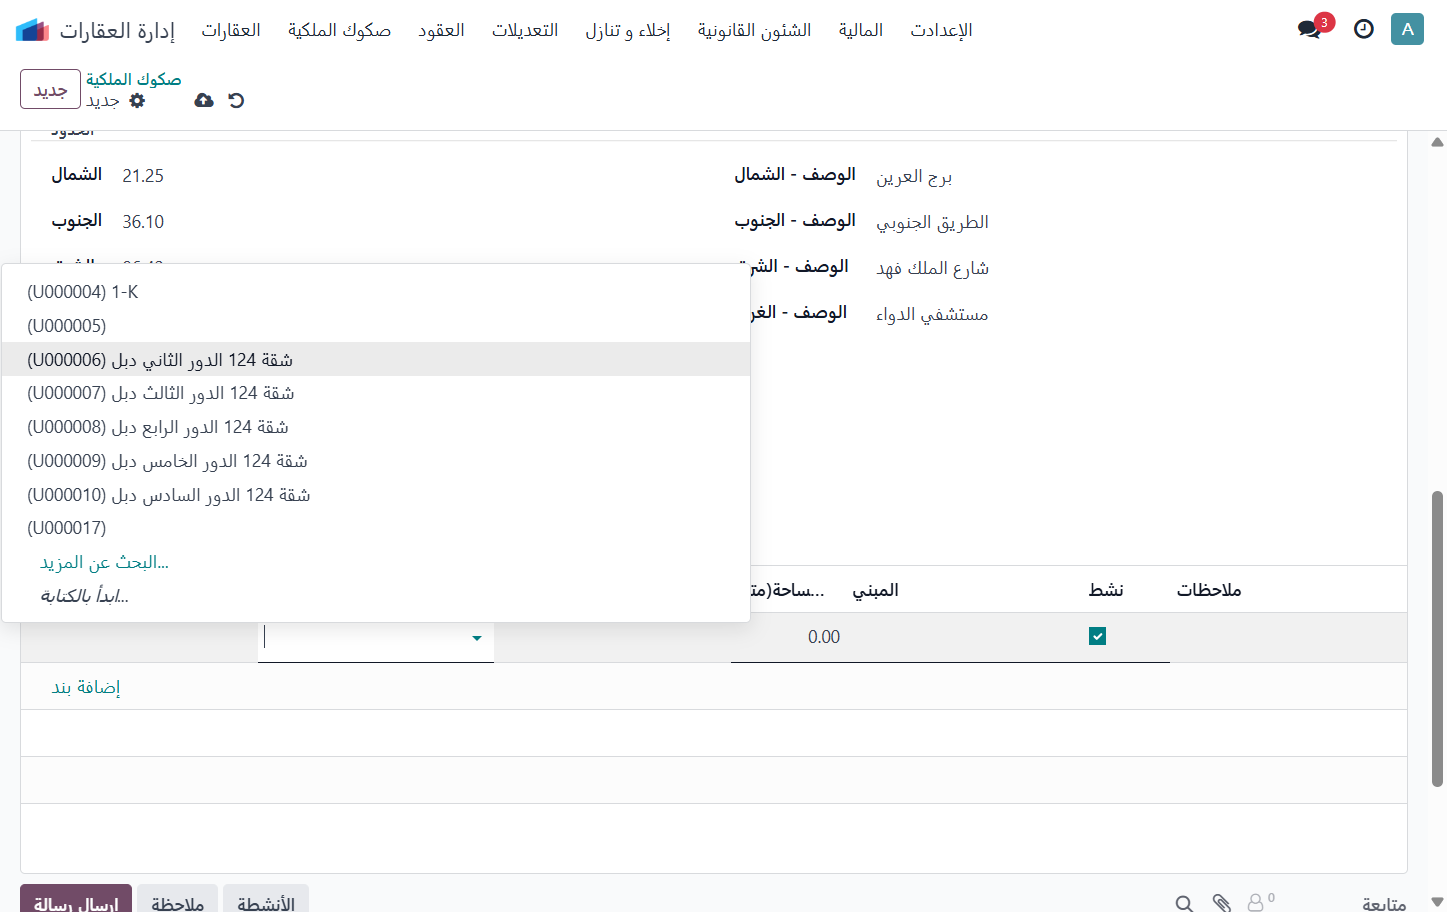Click the المبني column header
This screenshot has height=912, width=1447.
(875, 590)
